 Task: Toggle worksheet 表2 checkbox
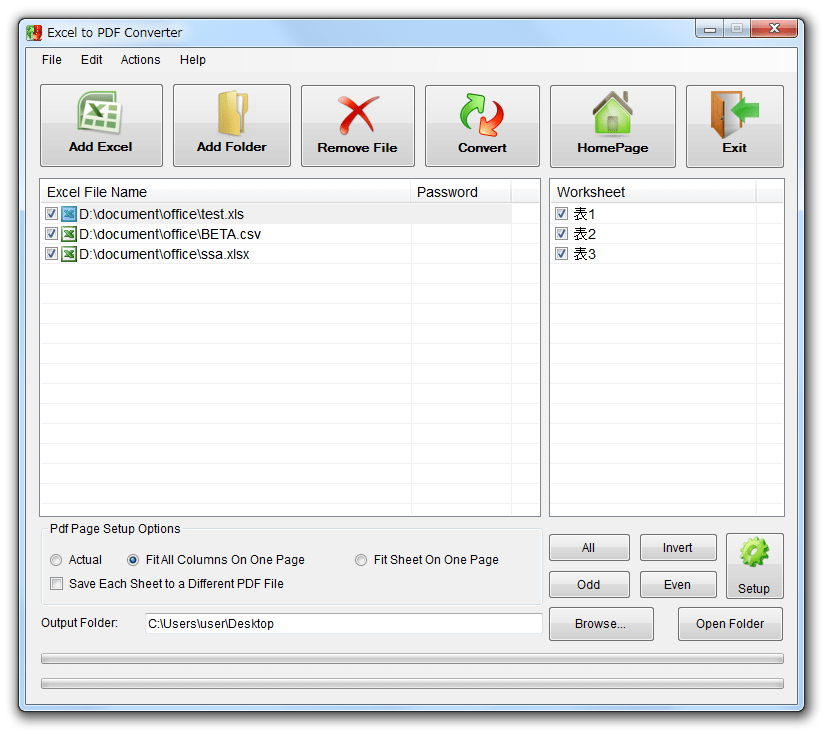click(562, 234)
